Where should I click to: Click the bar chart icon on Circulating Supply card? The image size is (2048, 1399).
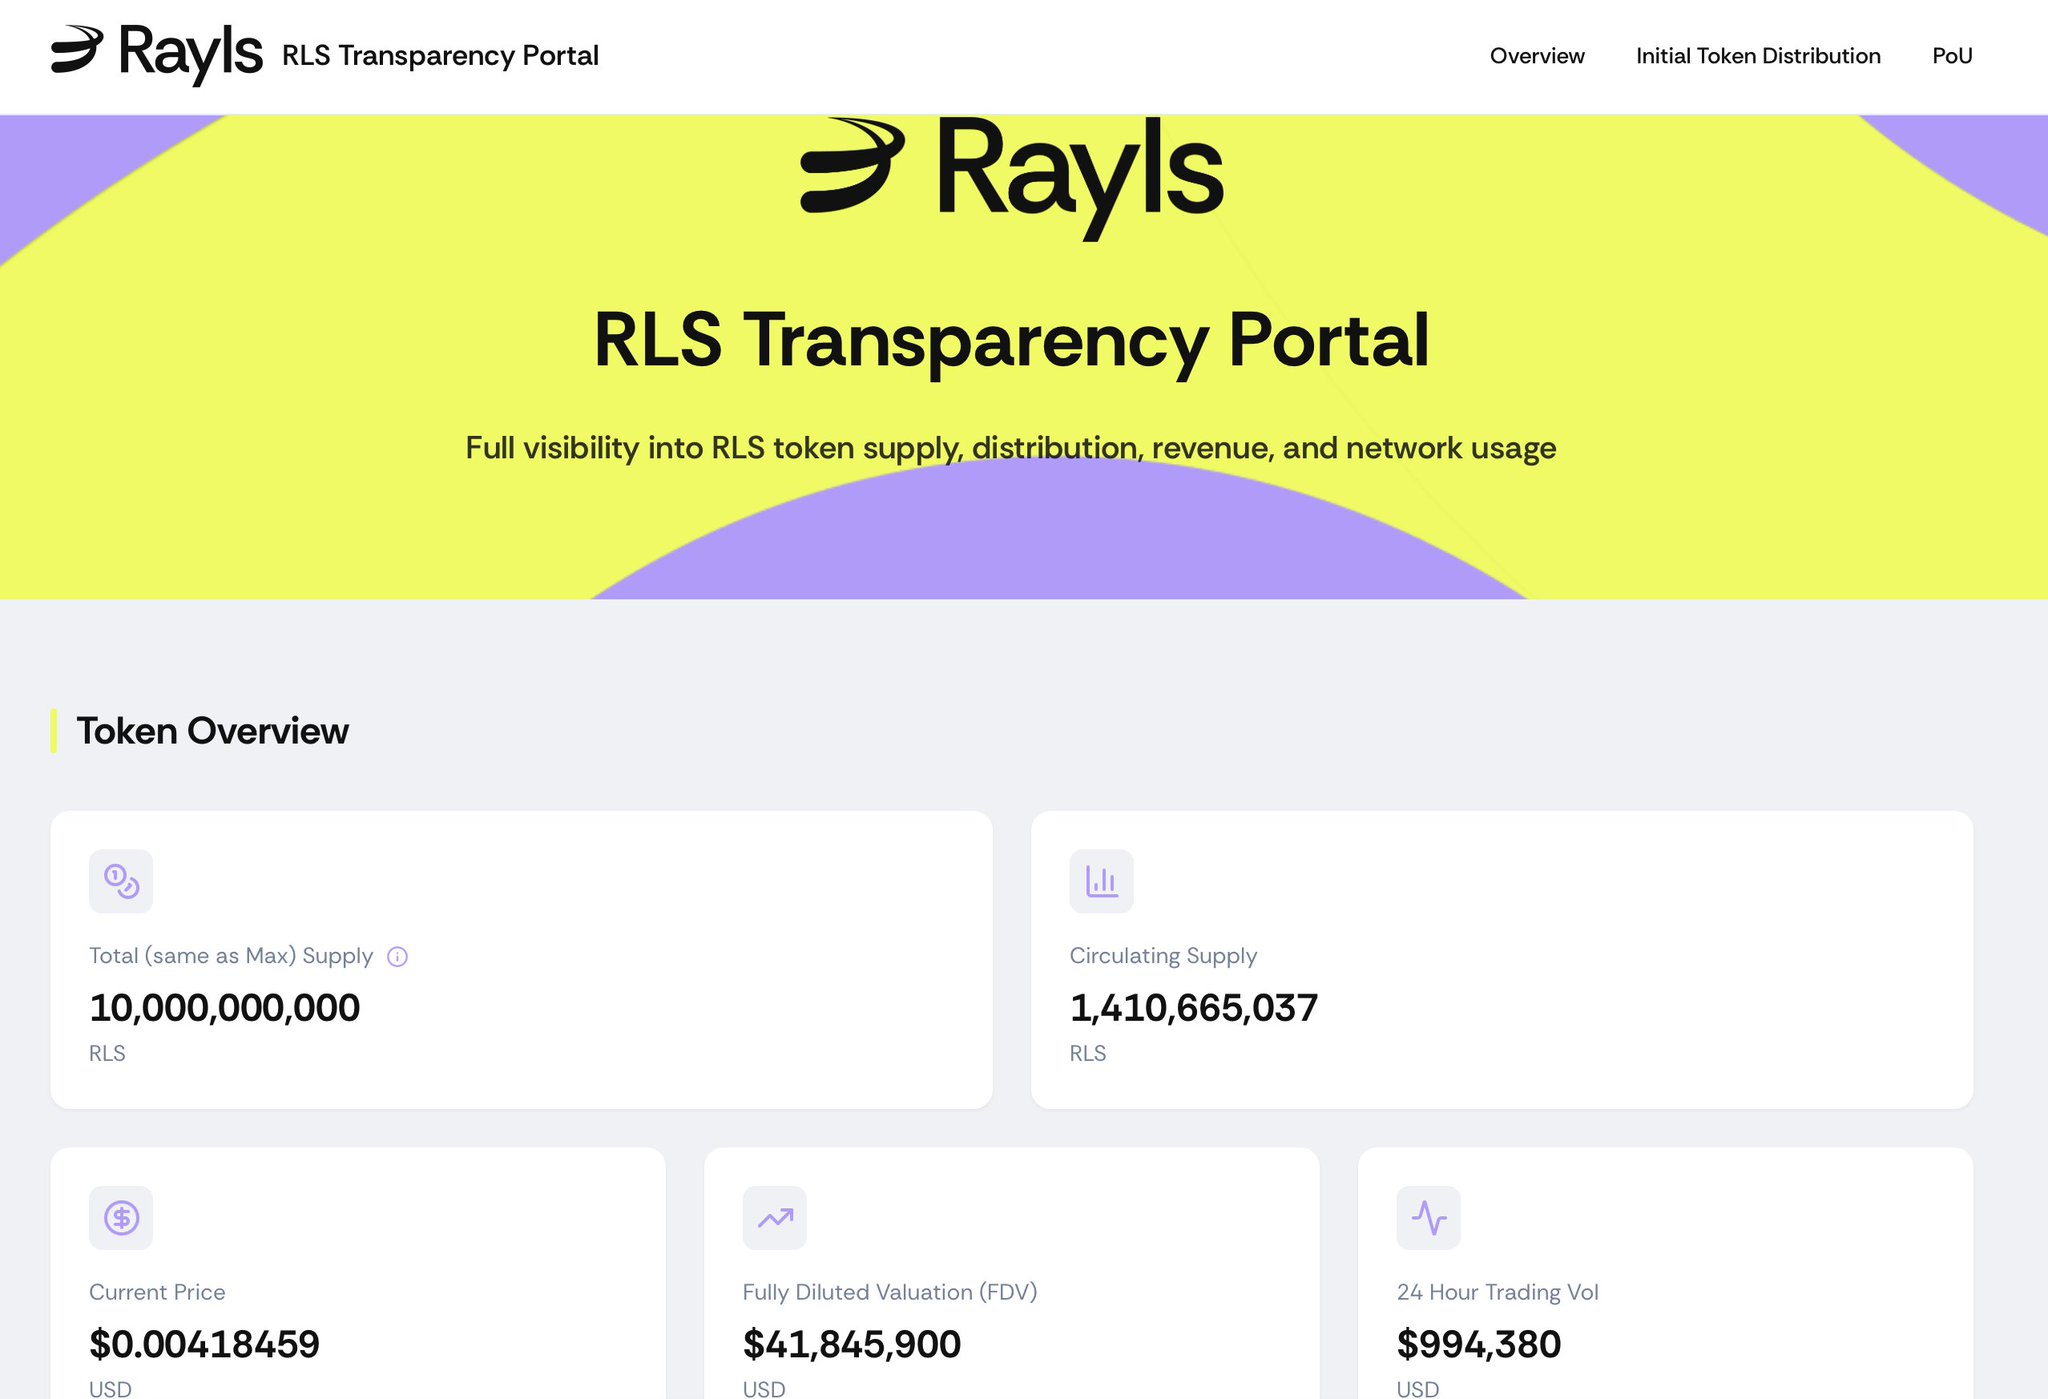[1101, 881]
